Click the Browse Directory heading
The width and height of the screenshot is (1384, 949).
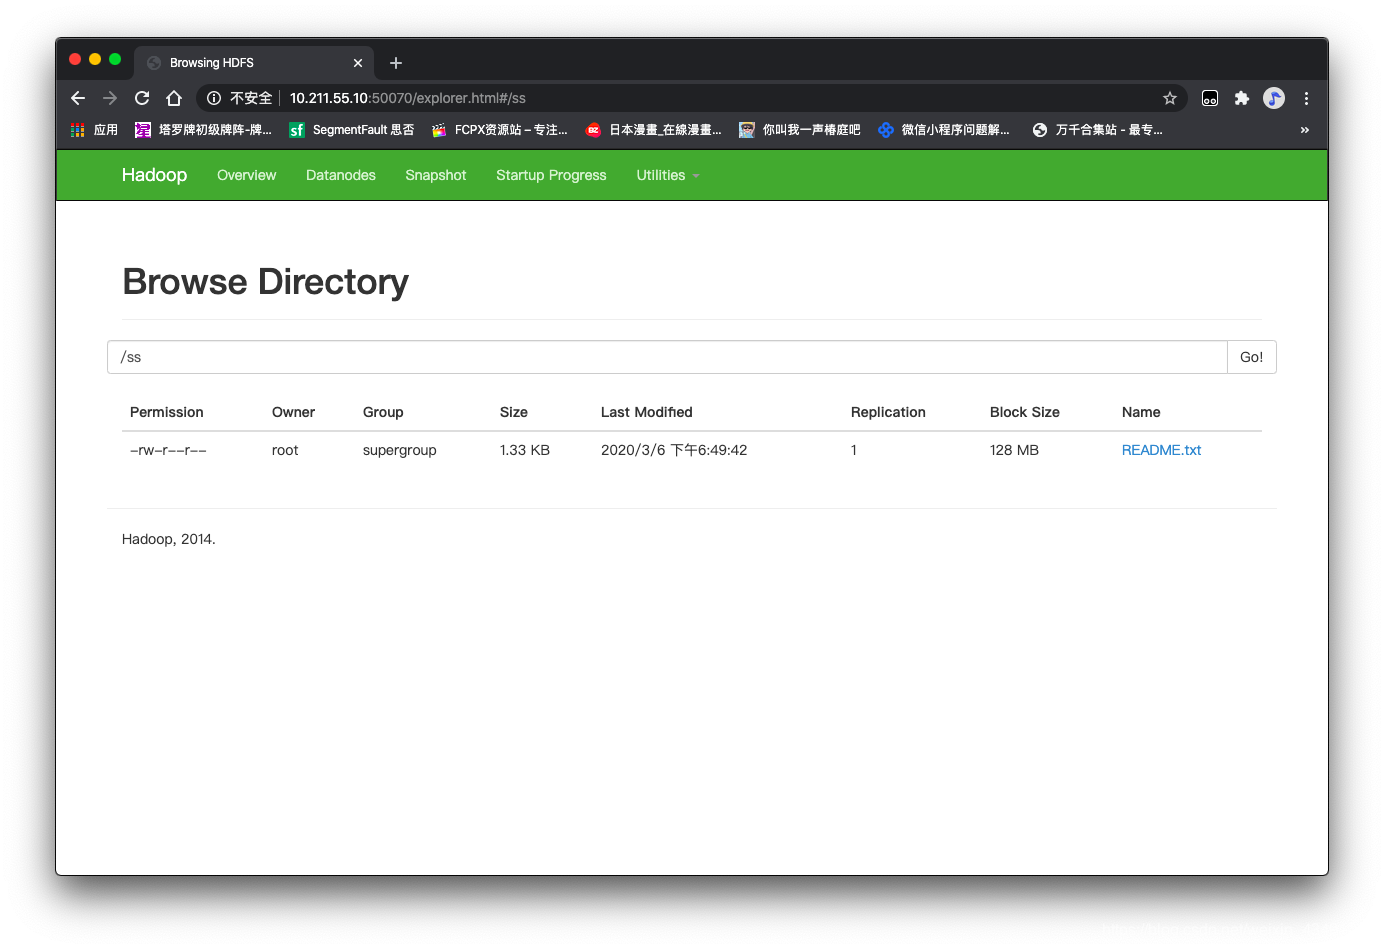pos(265,282)
